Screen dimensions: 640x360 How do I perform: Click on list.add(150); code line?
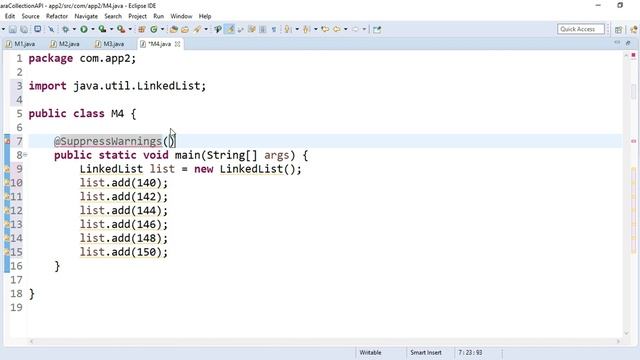click(124, 252)
